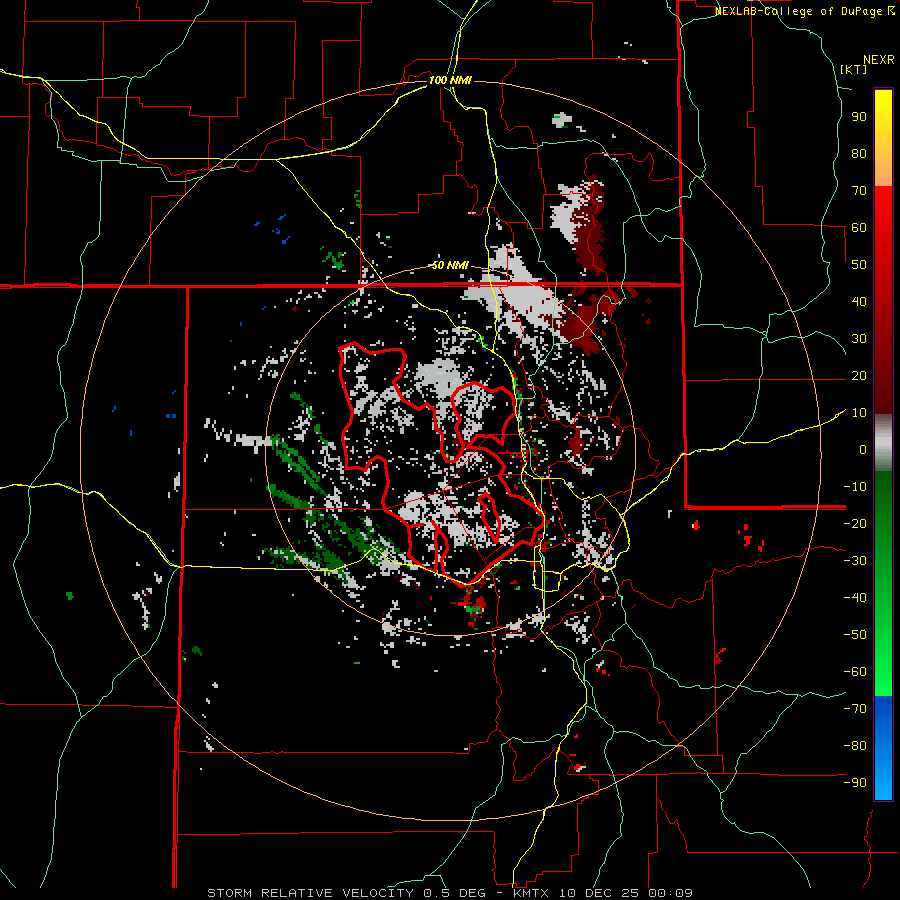Click the positive 10 scale value

click(x=859, y=413)
